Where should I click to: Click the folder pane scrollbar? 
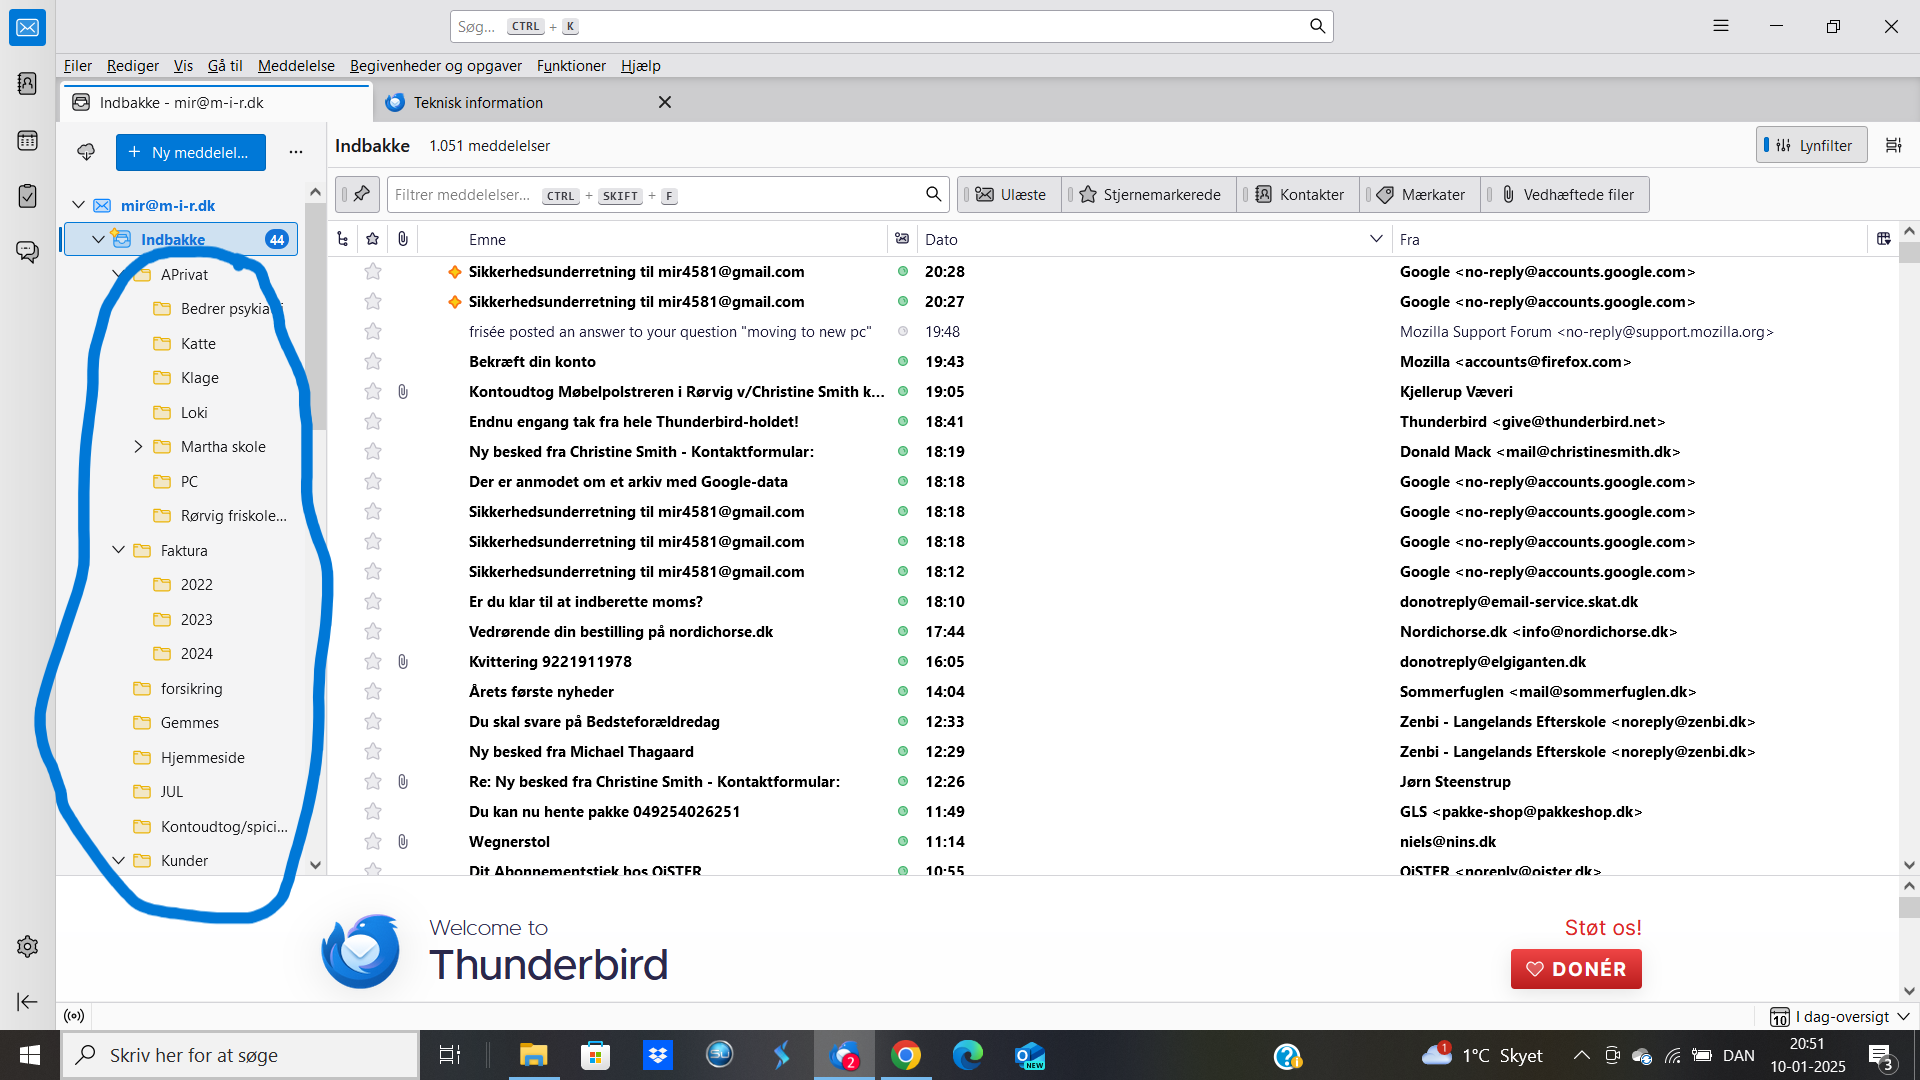tap(316, 318)
